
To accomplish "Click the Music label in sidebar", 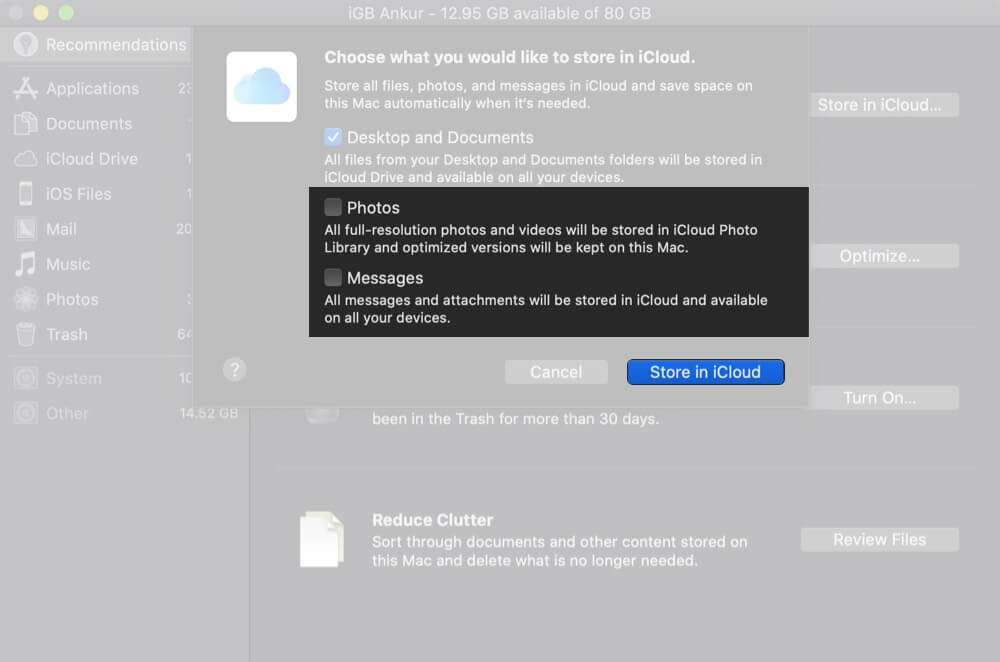I will (x=68, y=264).
